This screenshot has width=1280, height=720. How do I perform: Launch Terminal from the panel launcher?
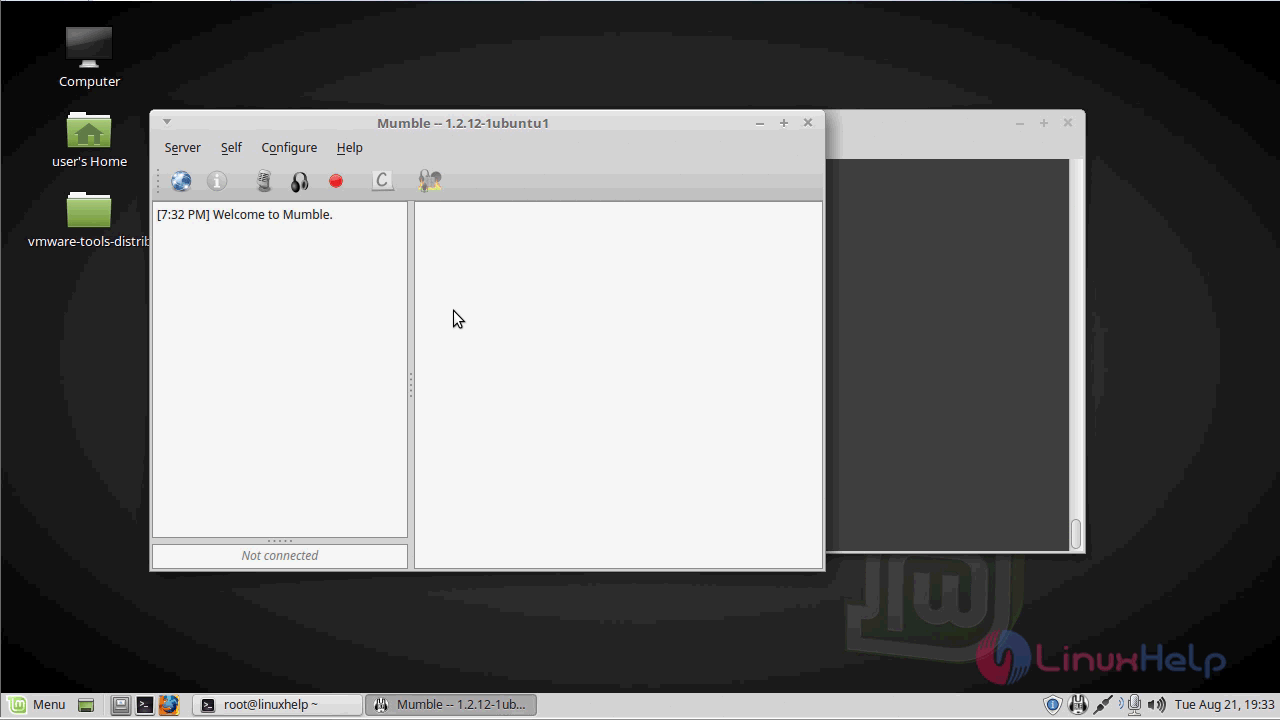click(145, 705)
